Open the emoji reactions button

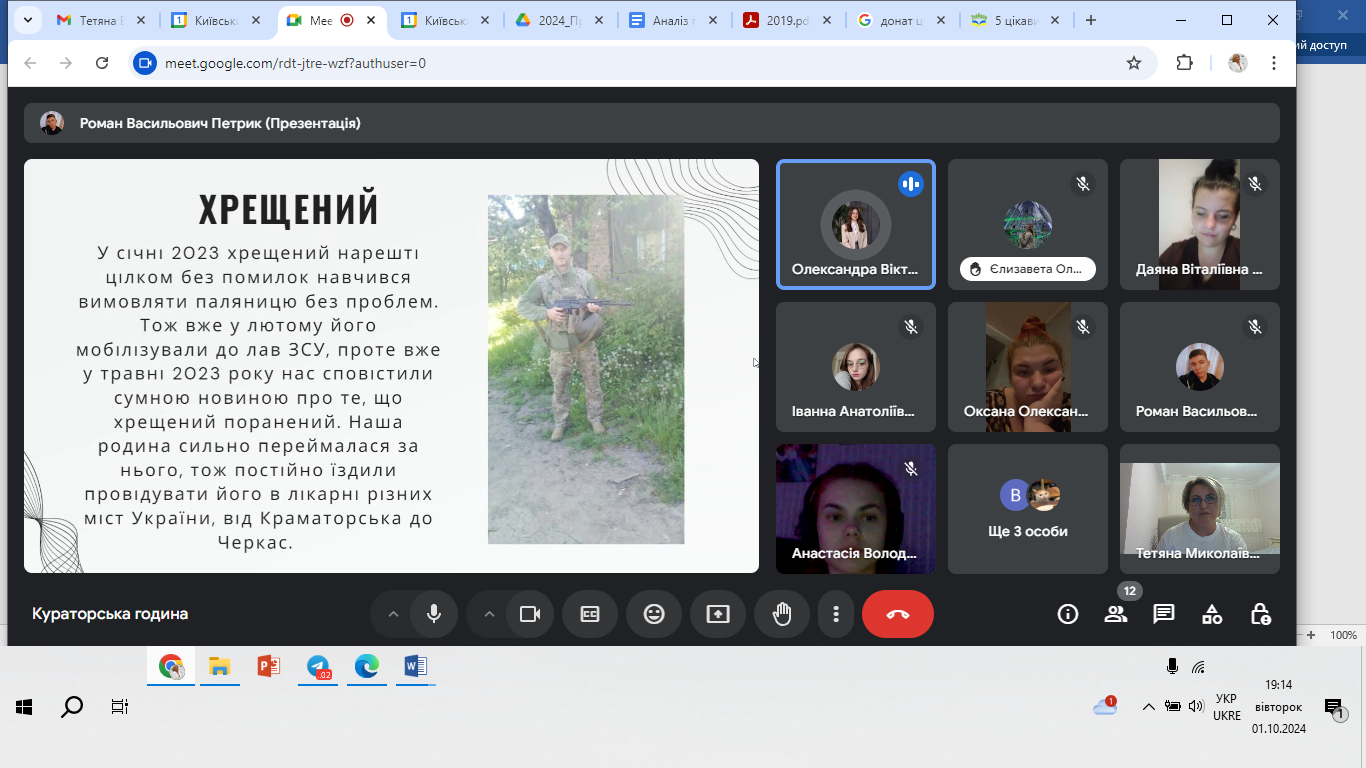tap(654, 614)
